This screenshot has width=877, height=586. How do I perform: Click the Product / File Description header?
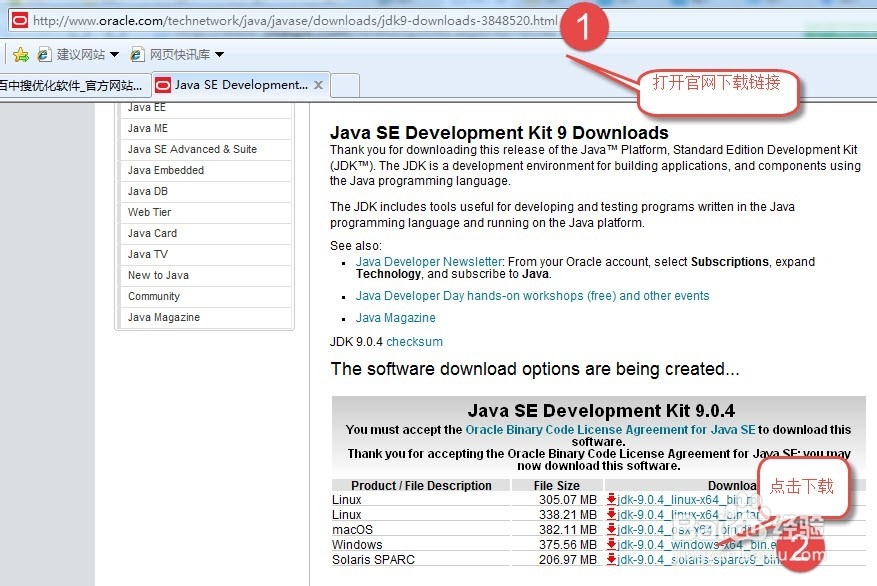coord(421,485)
